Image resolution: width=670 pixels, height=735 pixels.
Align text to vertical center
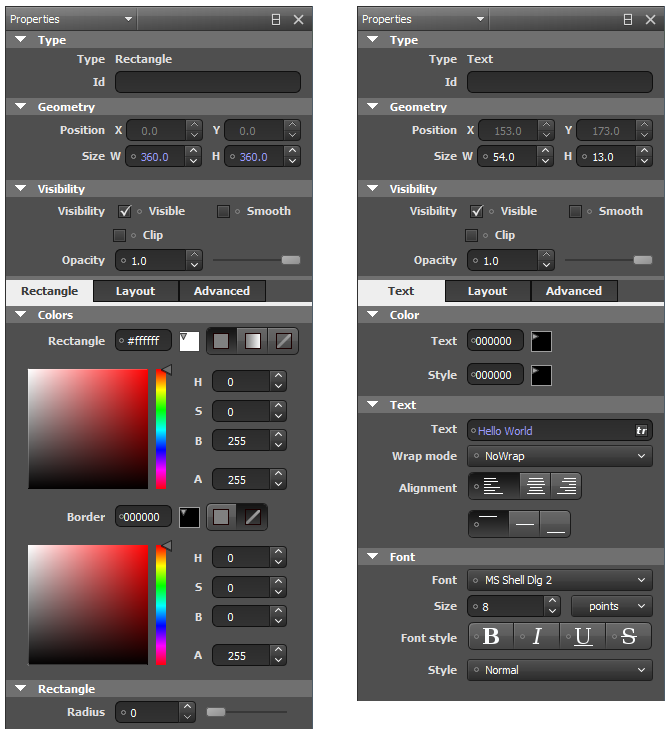point(524,524)
